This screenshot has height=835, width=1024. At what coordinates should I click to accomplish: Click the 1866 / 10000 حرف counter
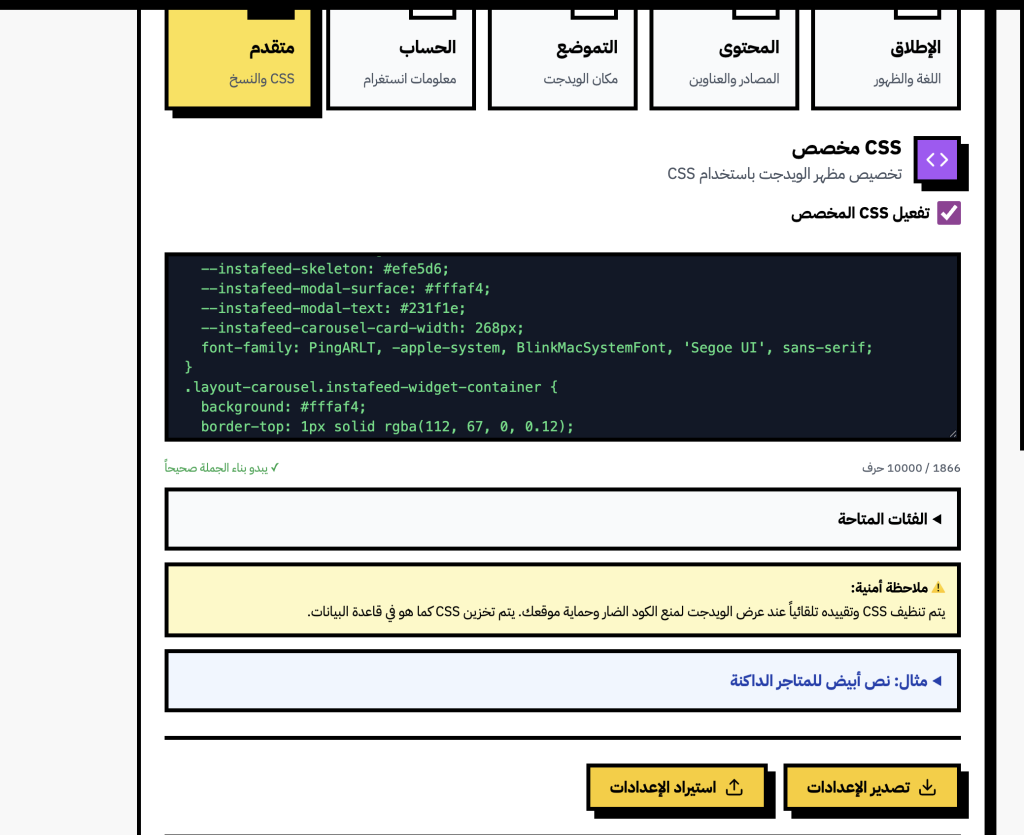click(911, 468)
